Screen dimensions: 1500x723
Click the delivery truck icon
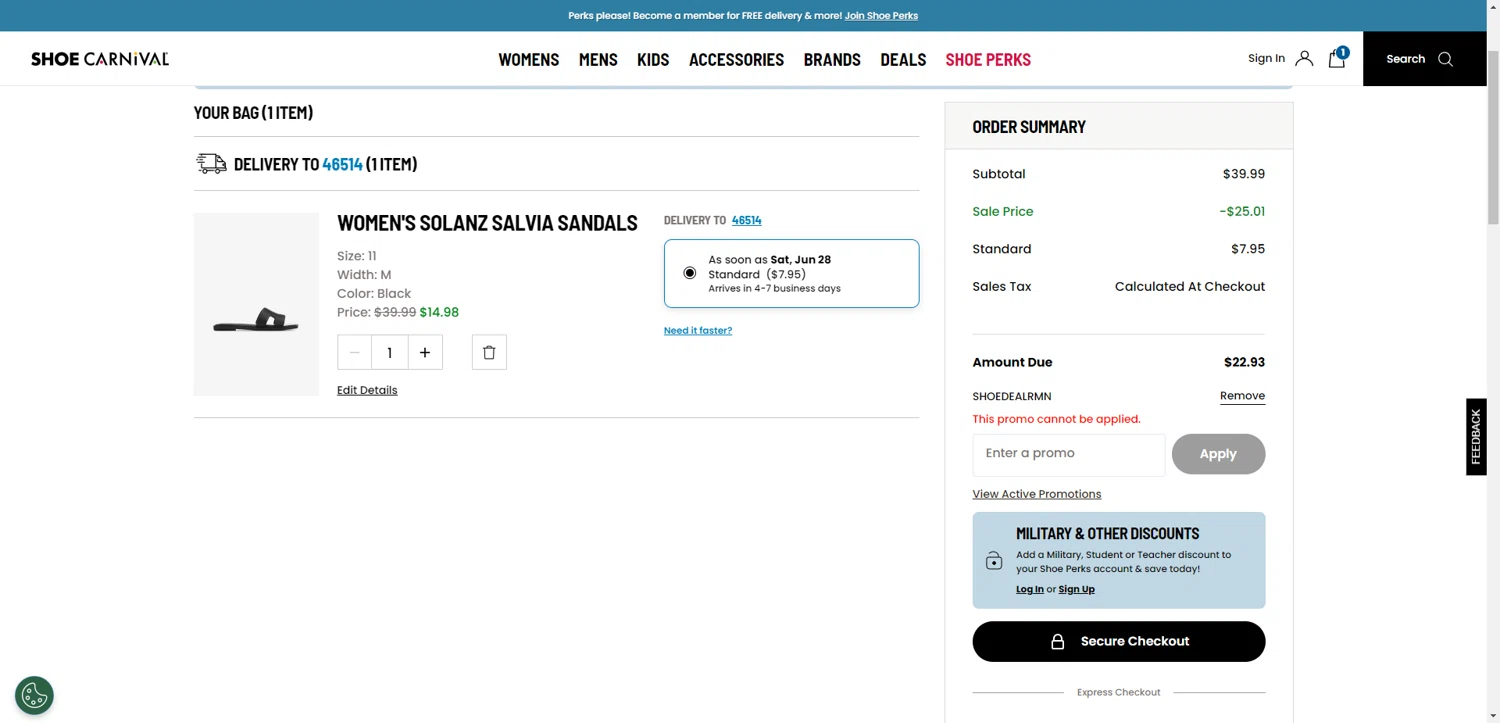click(x=211, y=164)
